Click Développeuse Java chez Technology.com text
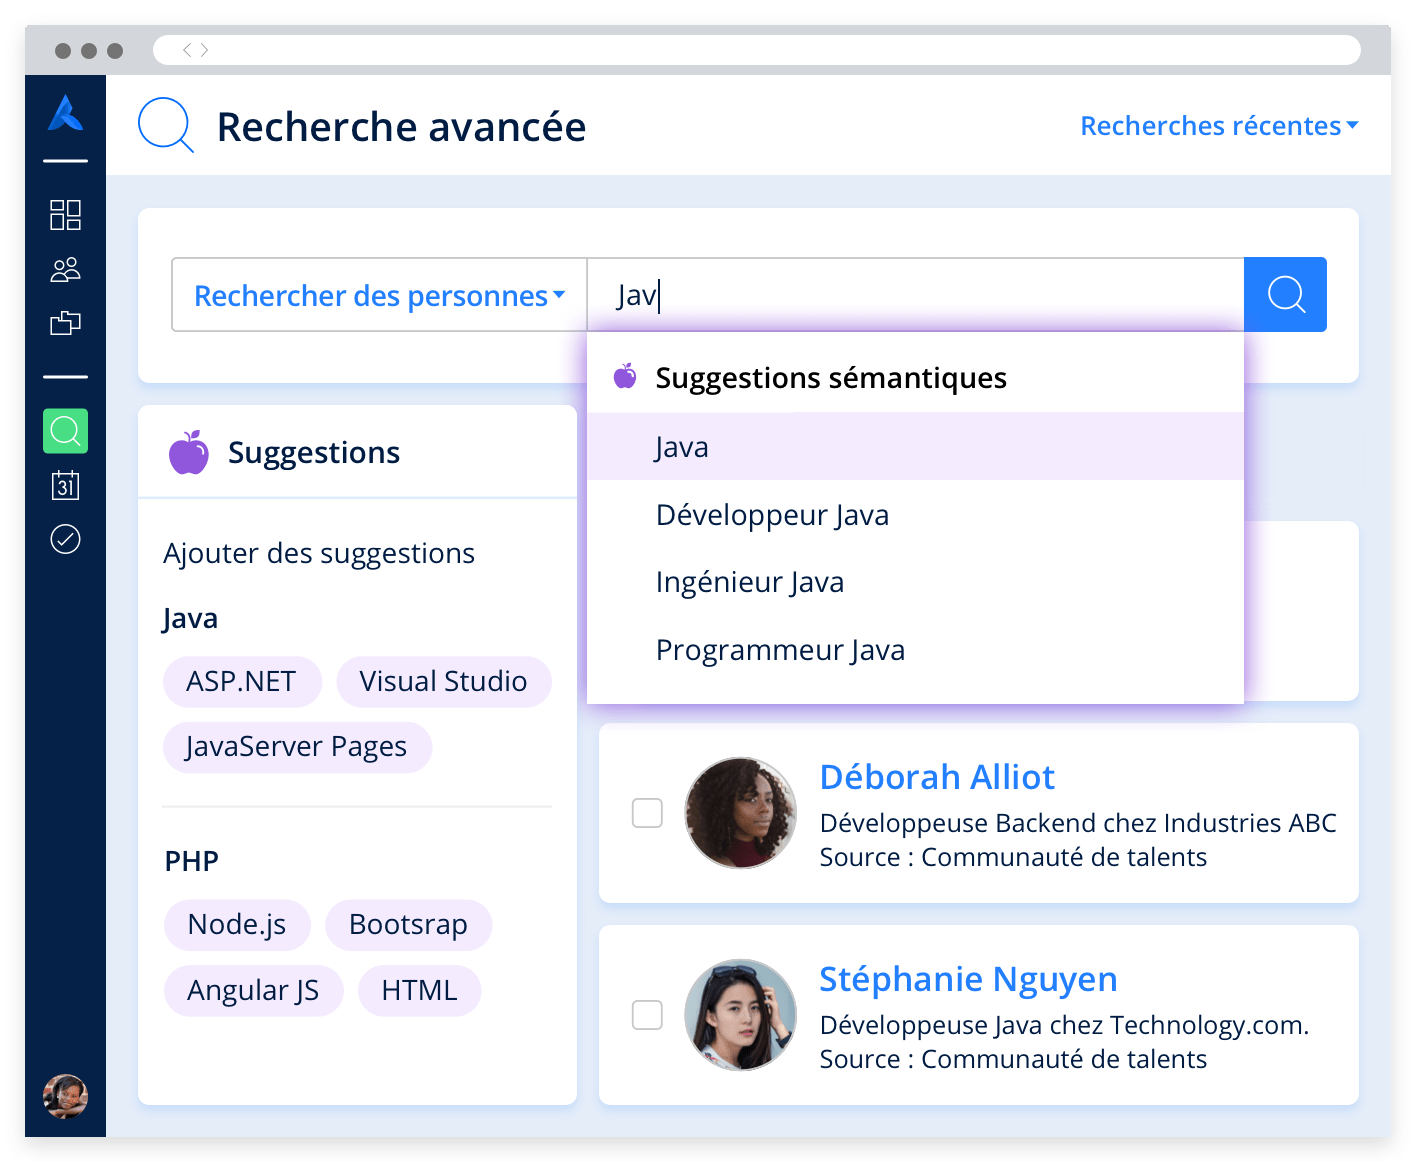This screenshot has width=1416, height=1162. click(1064, 1025)
